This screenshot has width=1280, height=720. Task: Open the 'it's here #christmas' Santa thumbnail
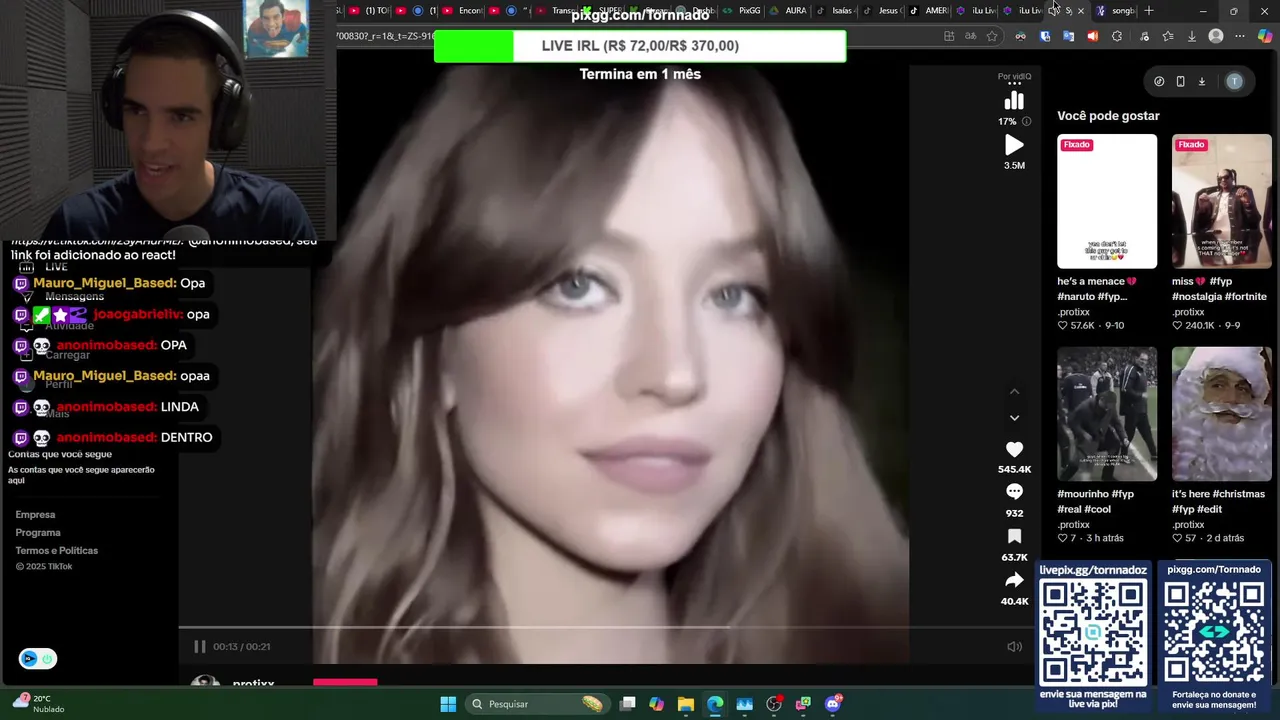1222,414
